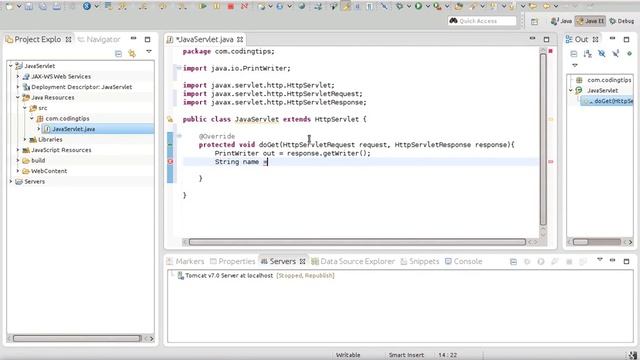Click the Tomcat server icon in Servers view
The width and height of the screenshot is (640, 360).
pos(180,276)
